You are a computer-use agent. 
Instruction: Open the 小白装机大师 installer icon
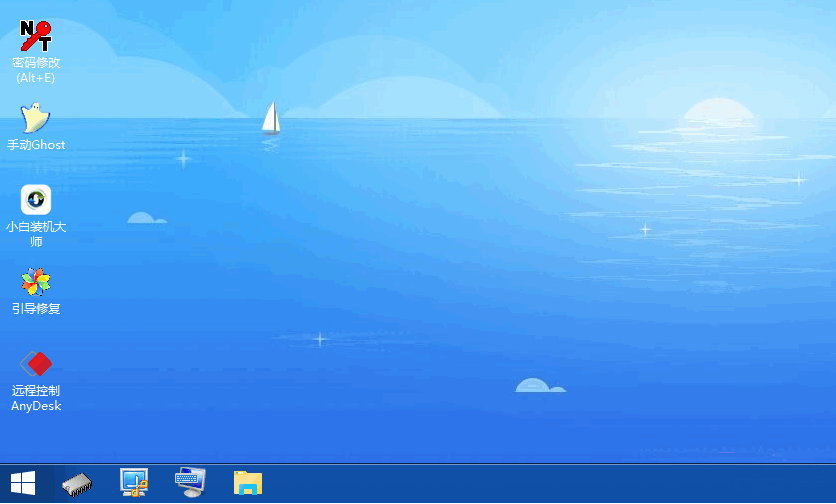coord(36,200)
